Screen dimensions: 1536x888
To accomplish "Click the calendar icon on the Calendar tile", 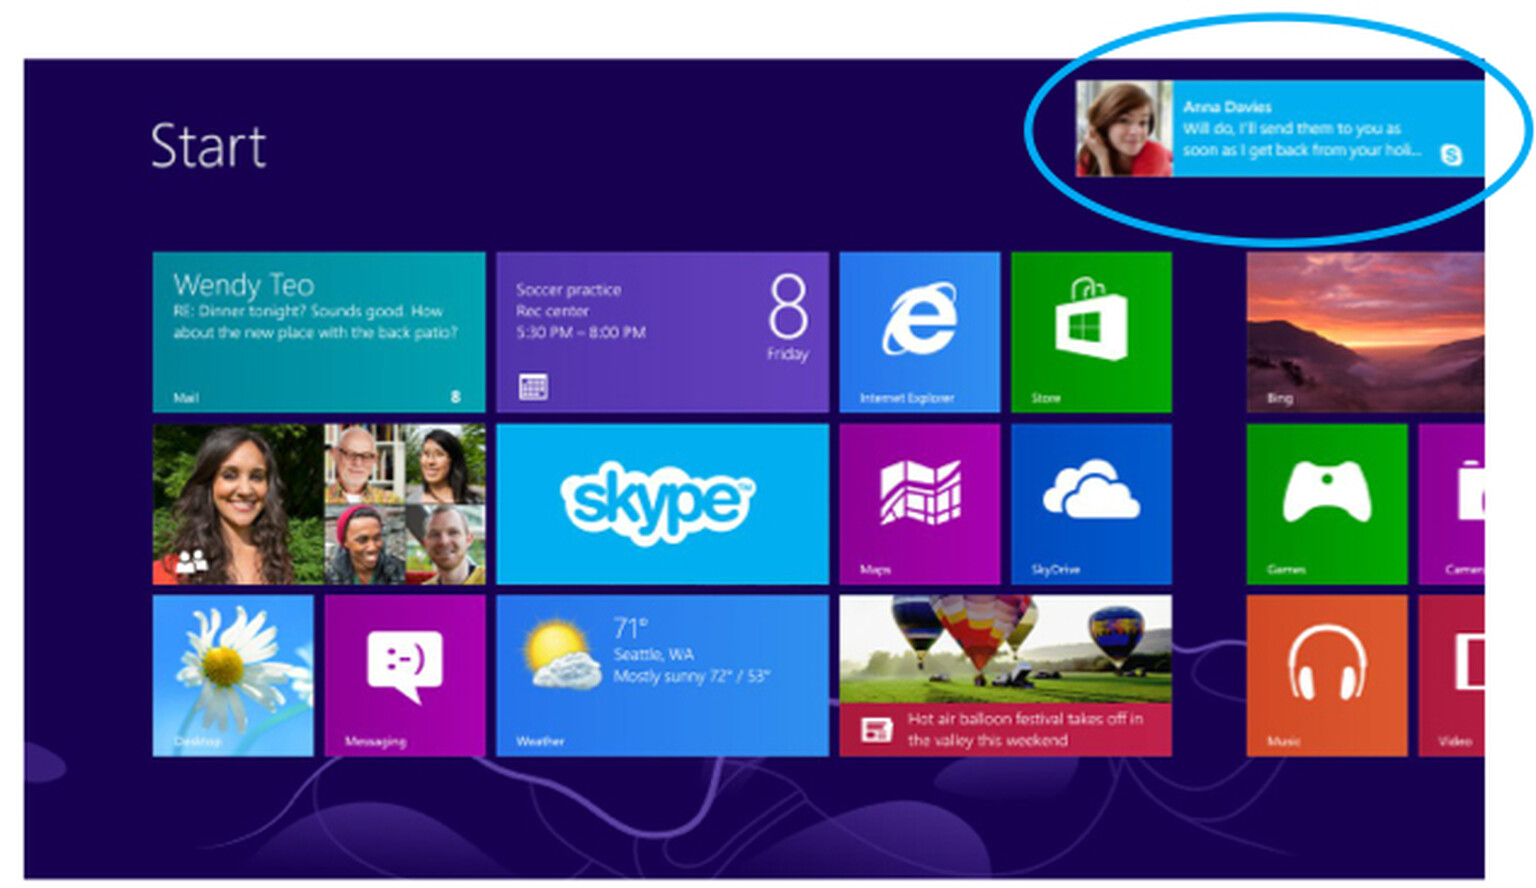I will pyautogui.click(x=533, y=387).
